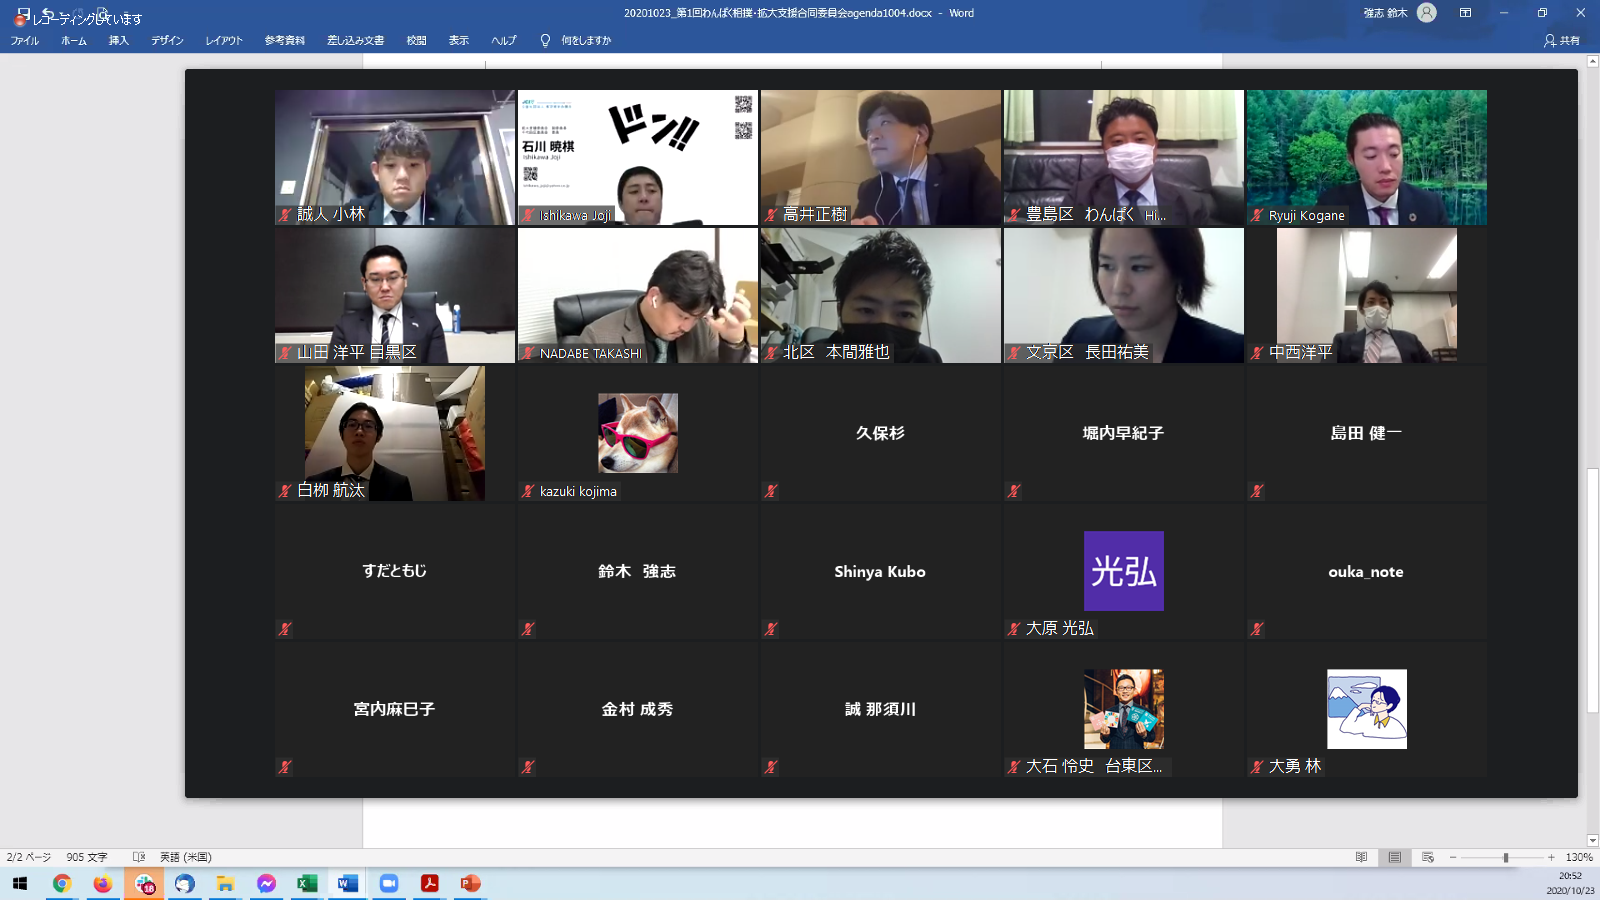Click the user account avatar icon
Image resolution: width=1600 pixels, height=900 pixels.
pos(1427,13)
